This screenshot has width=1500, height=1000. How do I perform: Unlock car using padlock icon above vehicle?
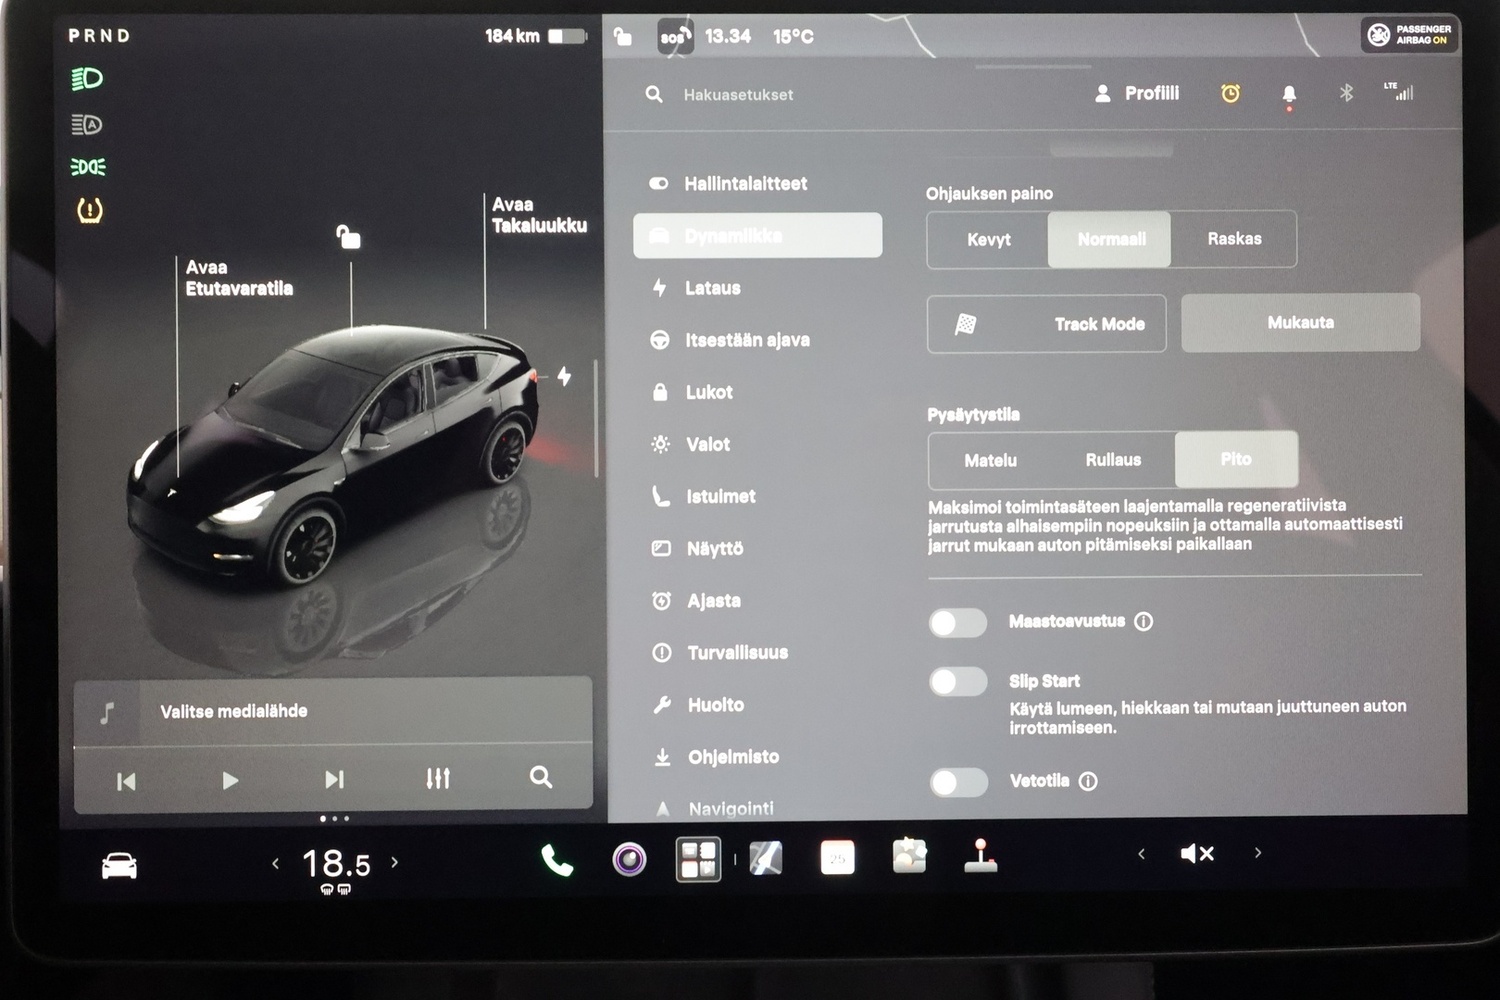348,237
